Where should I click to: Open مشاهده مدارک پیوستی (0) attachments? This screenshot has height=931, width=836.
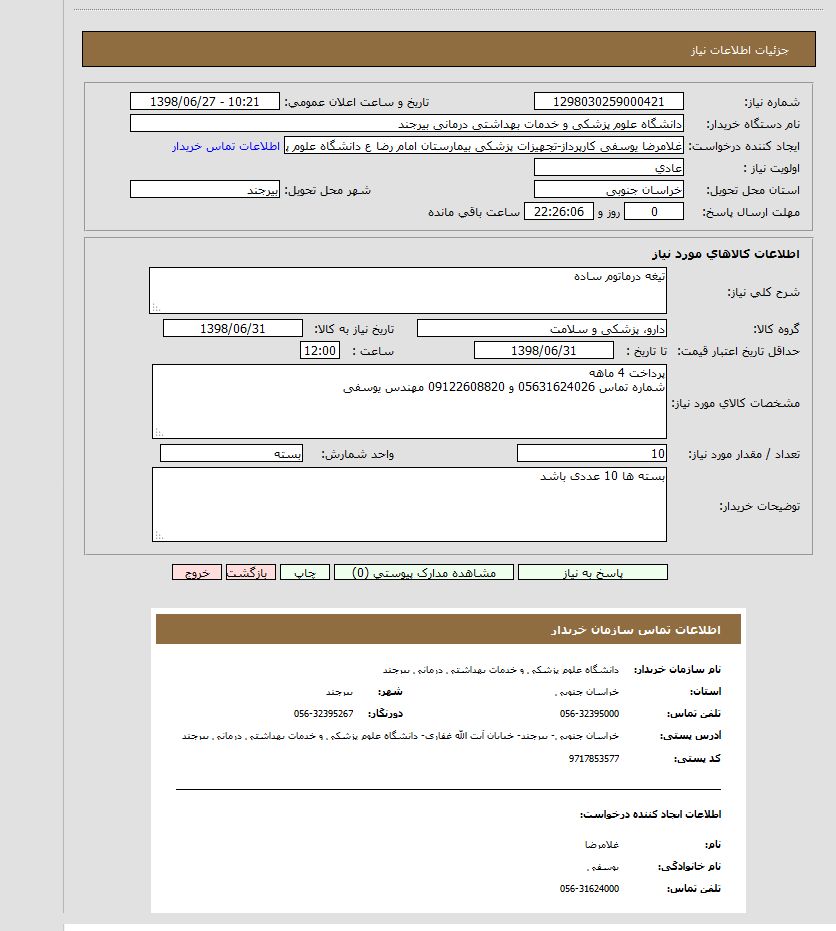click(423, 573)
